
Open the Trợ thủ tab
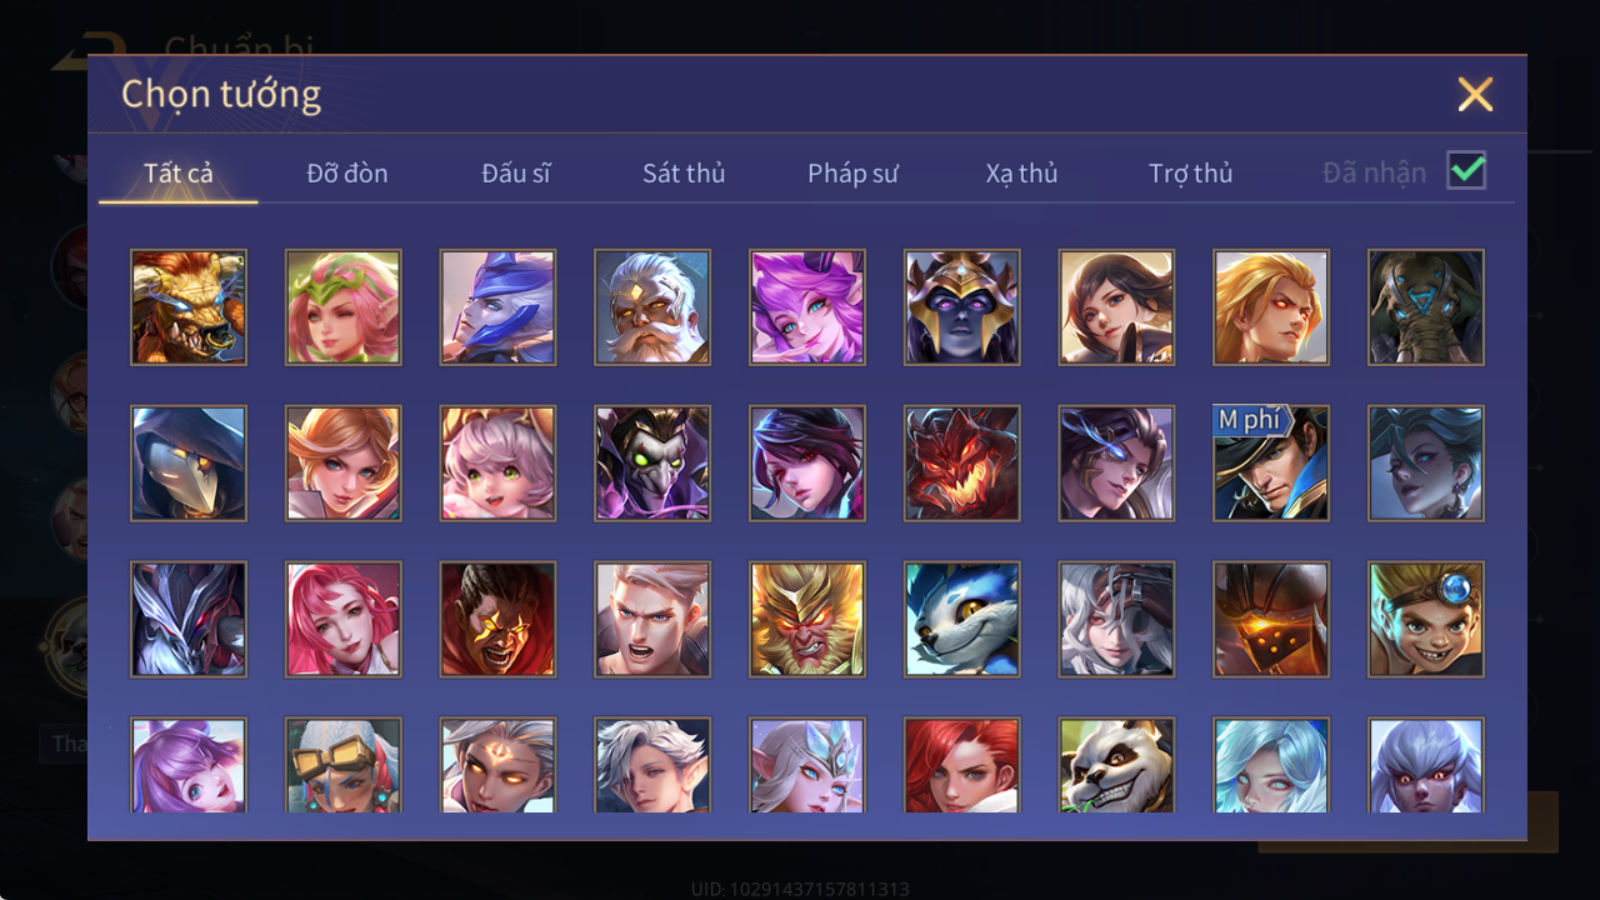(x=1190, y=173)
